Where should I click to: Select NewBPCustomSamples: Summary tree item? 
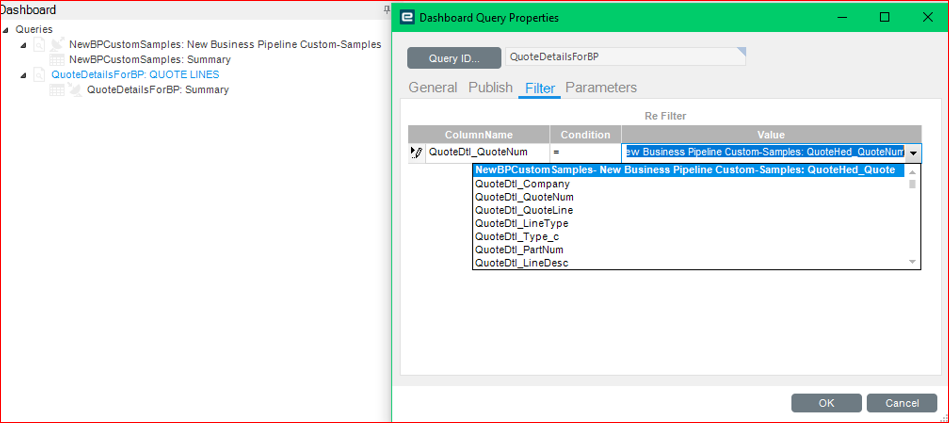pos(150,59)
